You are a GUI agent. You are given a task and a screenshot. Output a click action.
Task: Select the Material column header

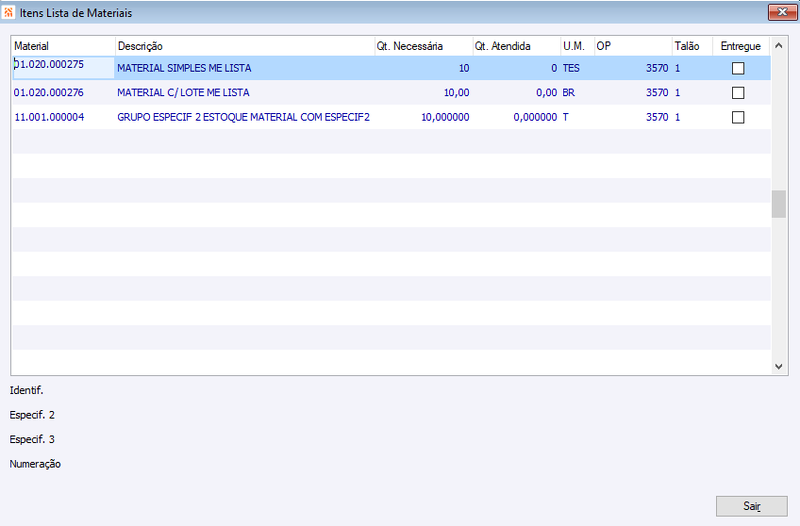(64, 46)
